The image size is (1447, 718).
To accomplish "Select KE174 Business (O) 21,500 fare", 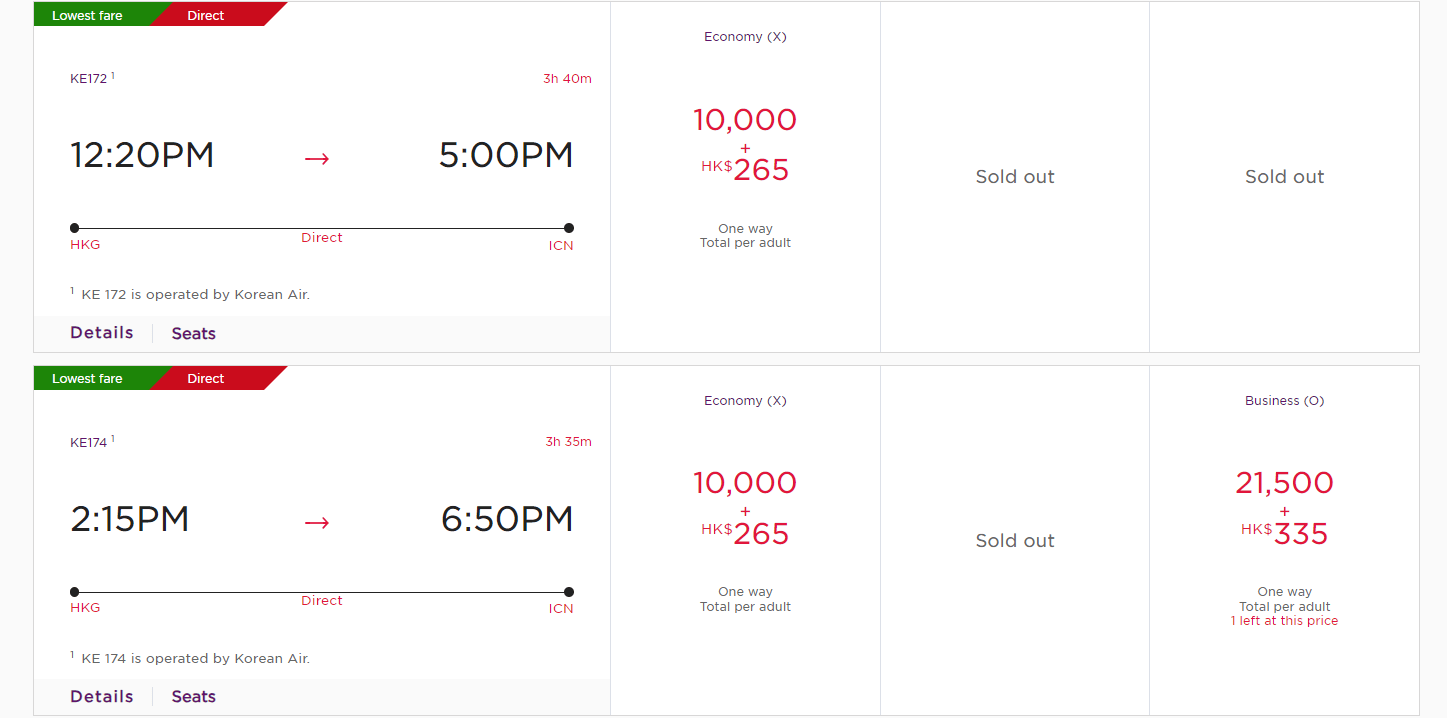I will (1284, 510).
